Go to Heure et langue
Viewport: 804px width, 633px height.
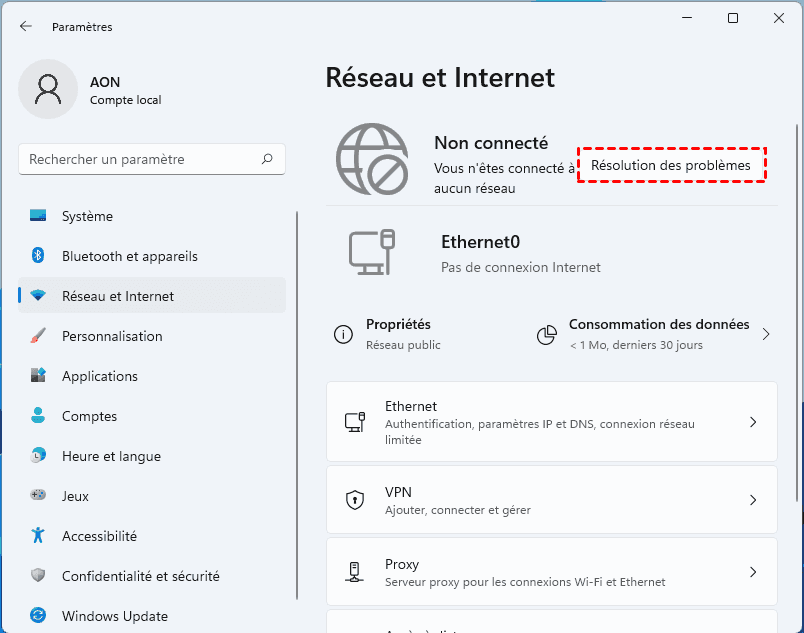(111, 456)
